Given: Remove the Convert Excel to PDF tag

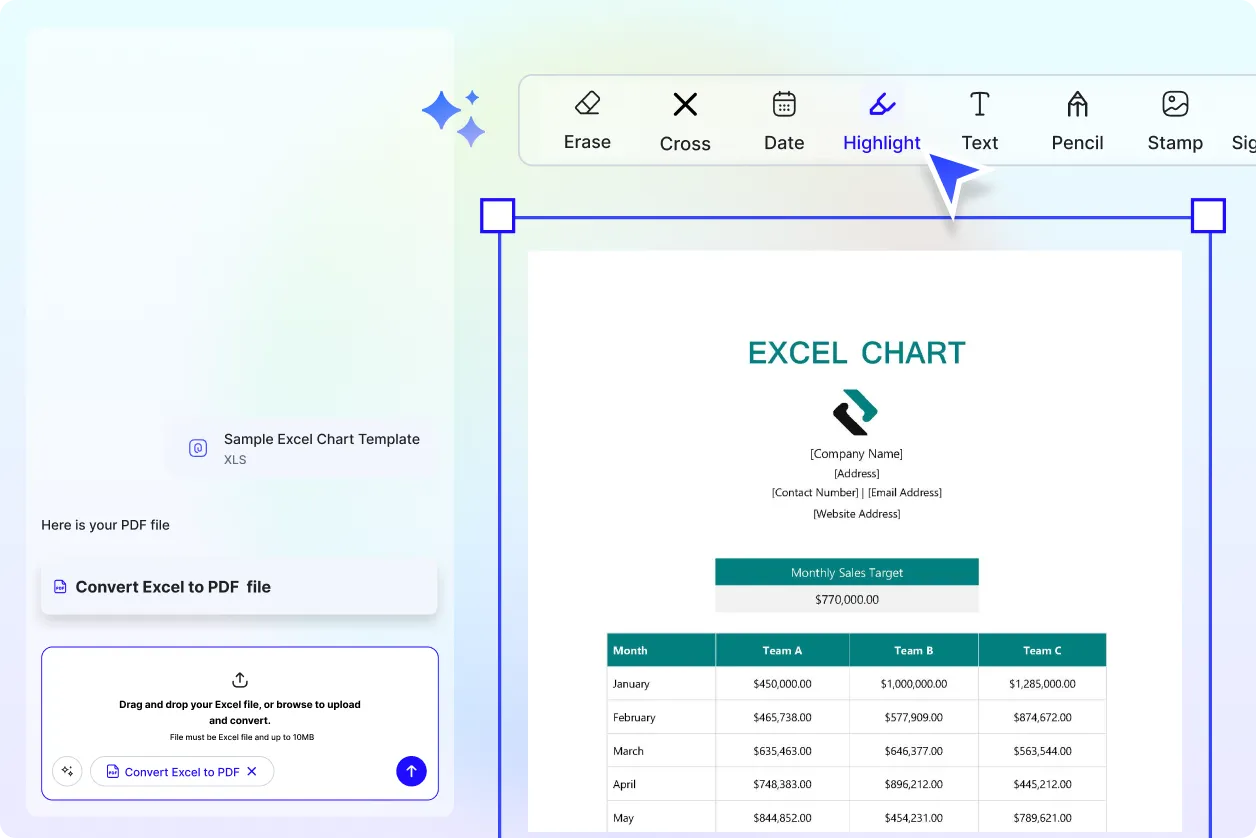Looking at the screenshot, I should [x=250, y=771].
